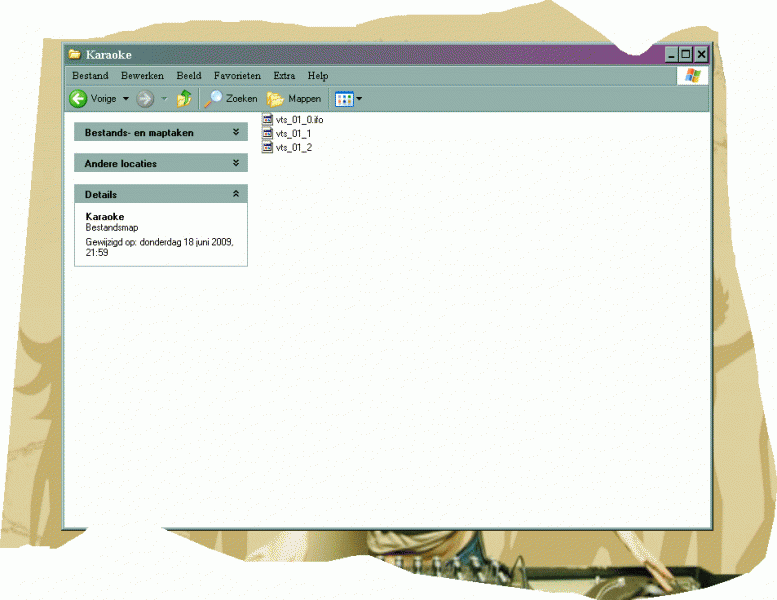The image size is (777, 600).
Task: Select the vts_01_0.ifo file icon
Action: (x=268, y=119)
